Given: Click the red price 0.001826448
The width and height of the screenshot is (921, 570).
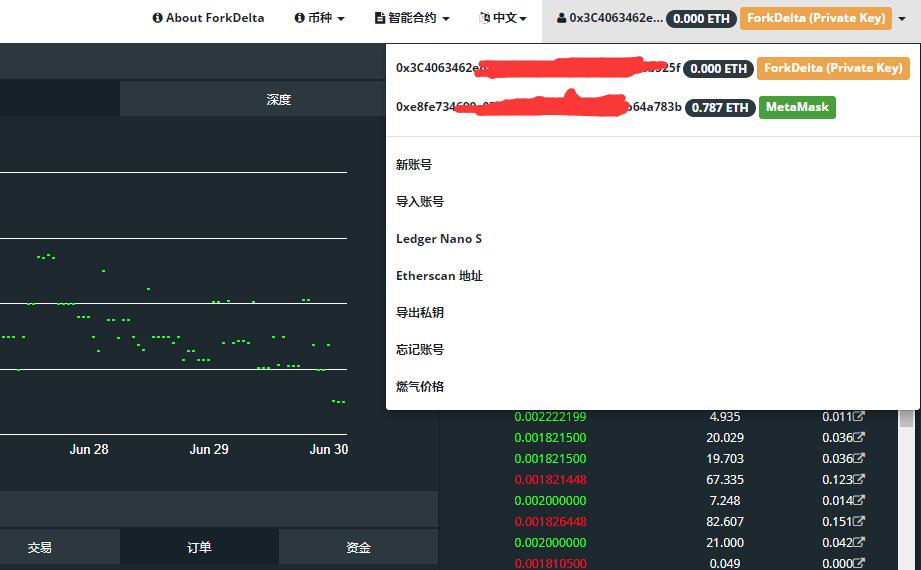Looking at the screenshot, I should pyautogui.click(x=550, y=521).
